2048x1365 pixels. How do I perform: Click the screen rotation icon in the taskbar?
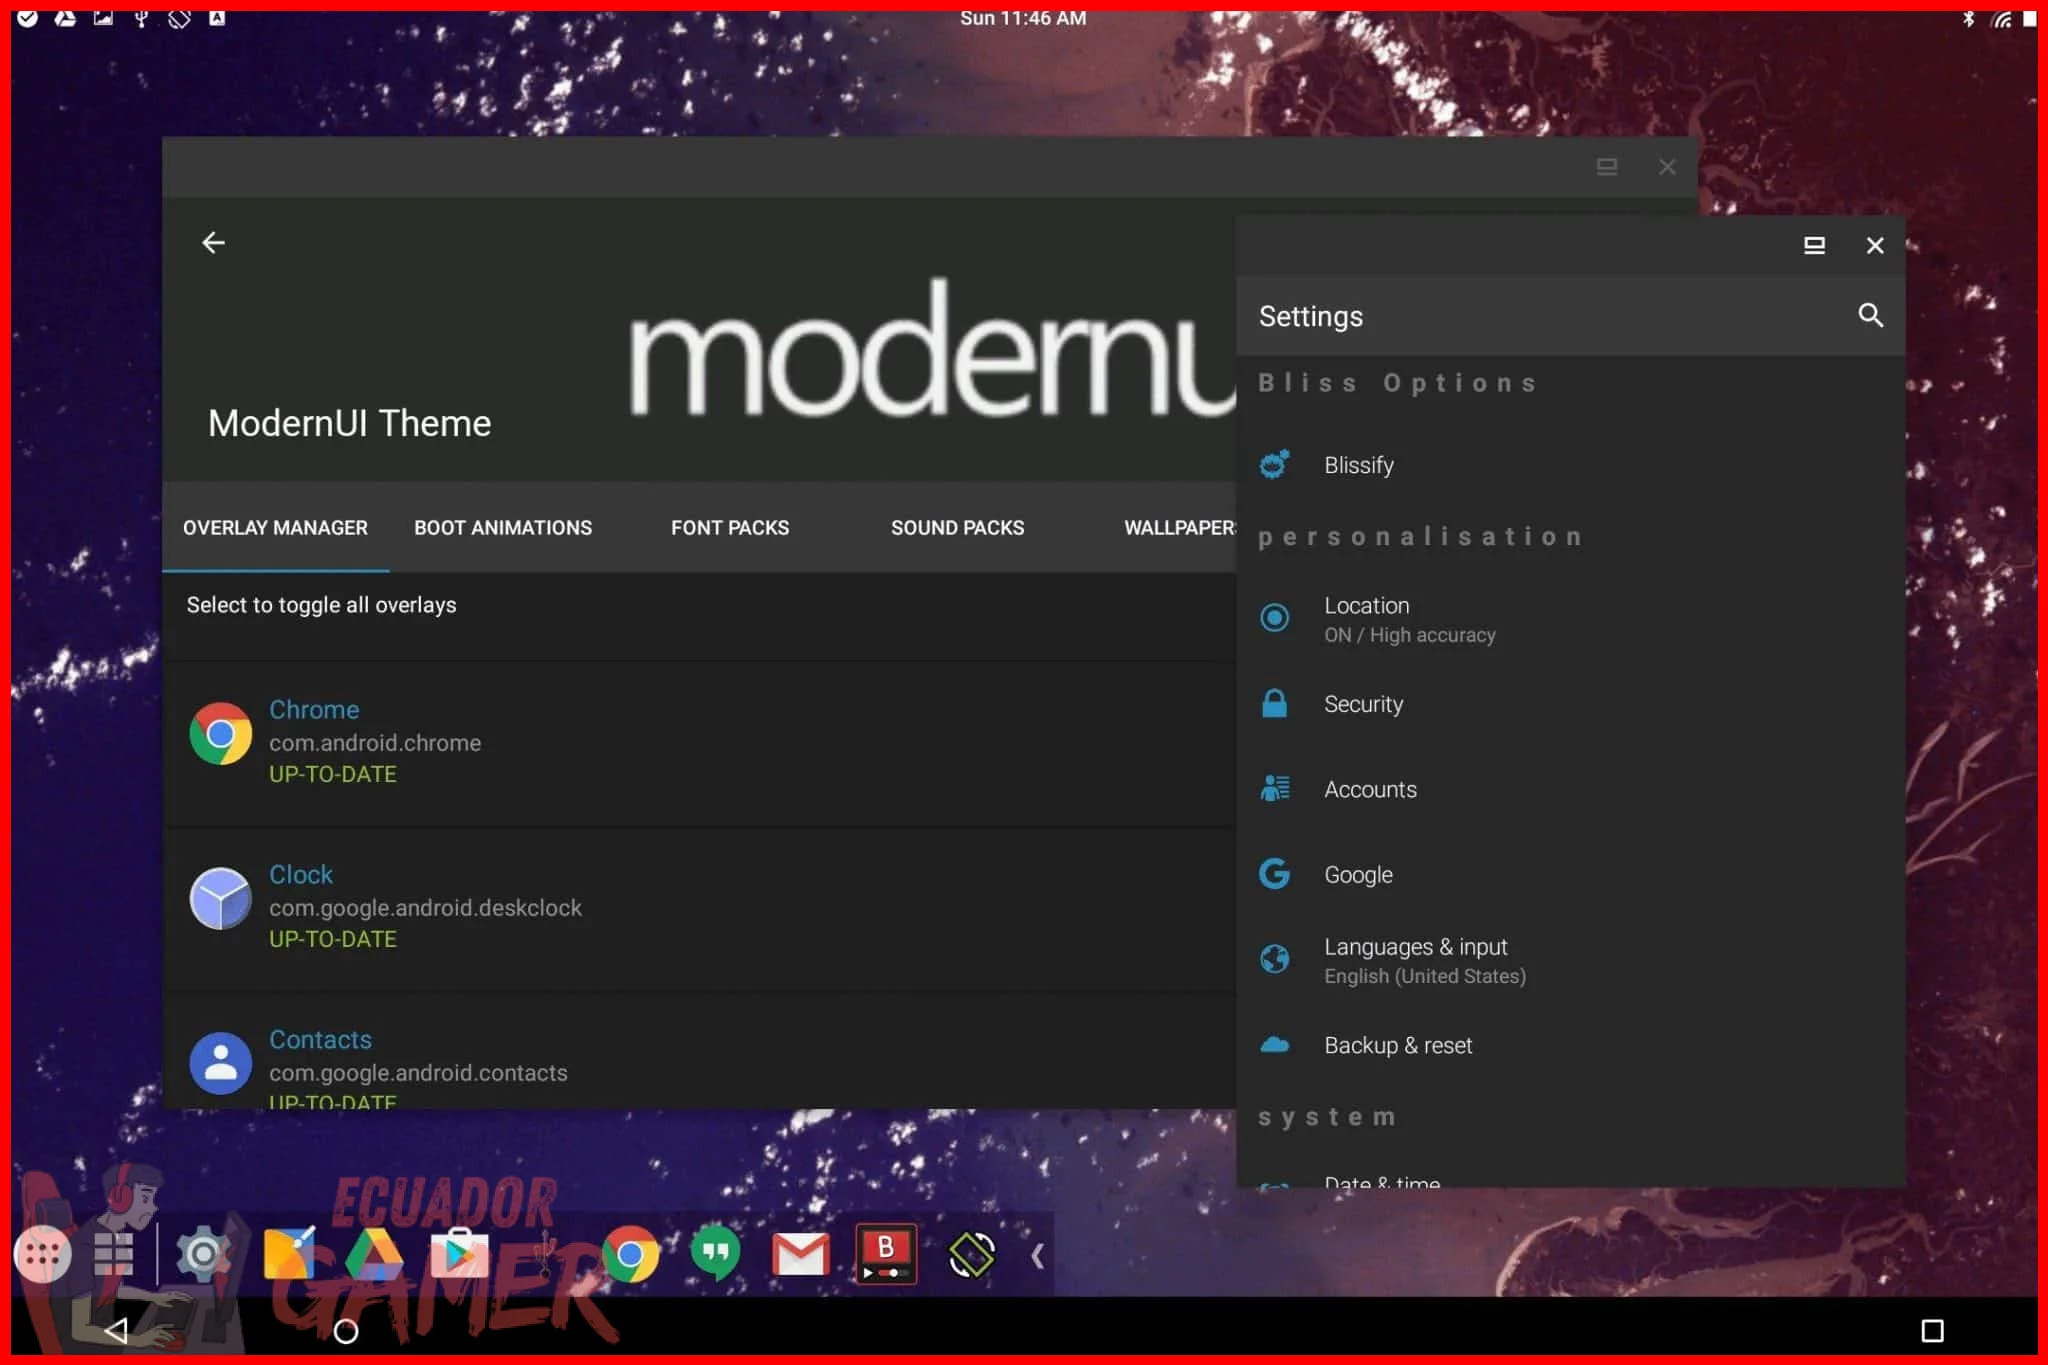click(971, 1254)
